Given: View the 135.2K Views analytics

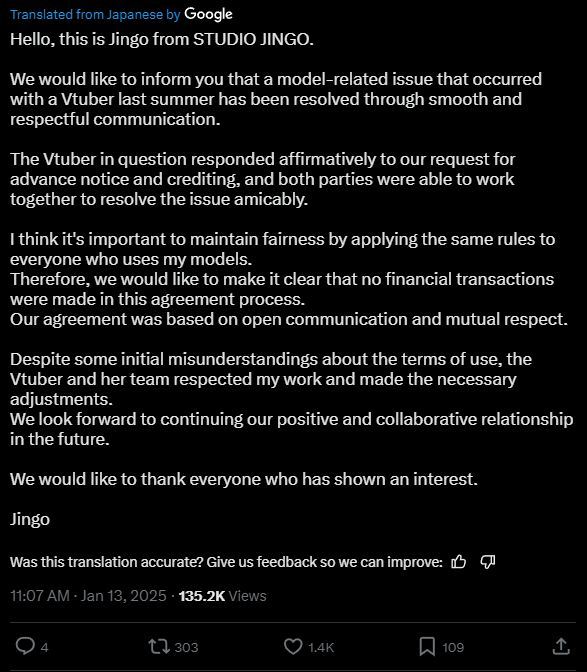Looking at the screenshot, I should [222, 596].
